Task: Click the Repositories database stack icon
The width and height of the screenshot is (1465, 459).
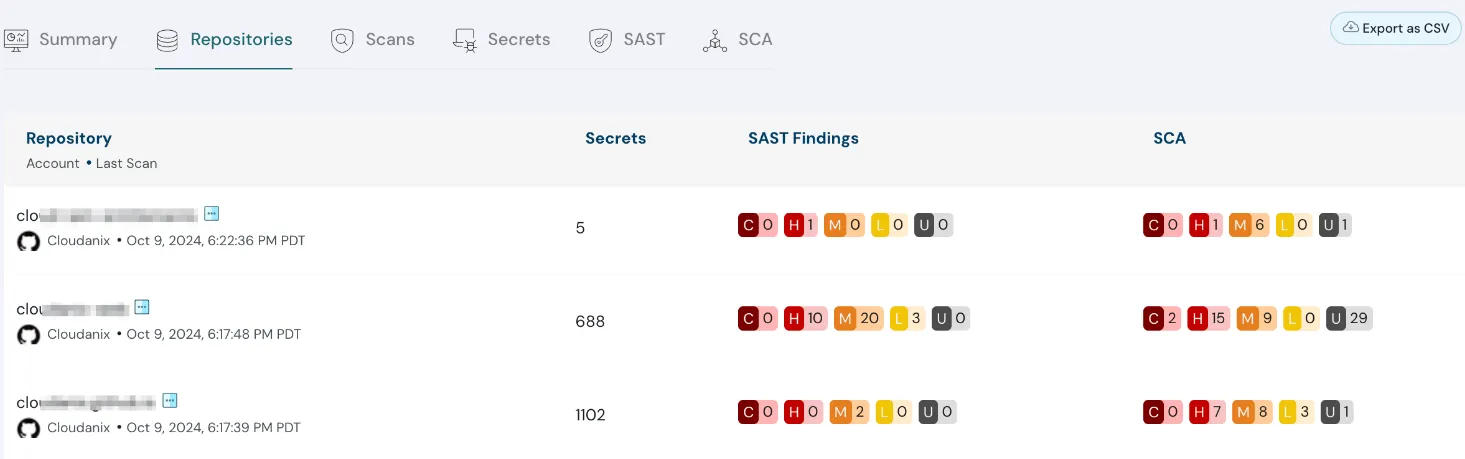Action: pos(167,41)
